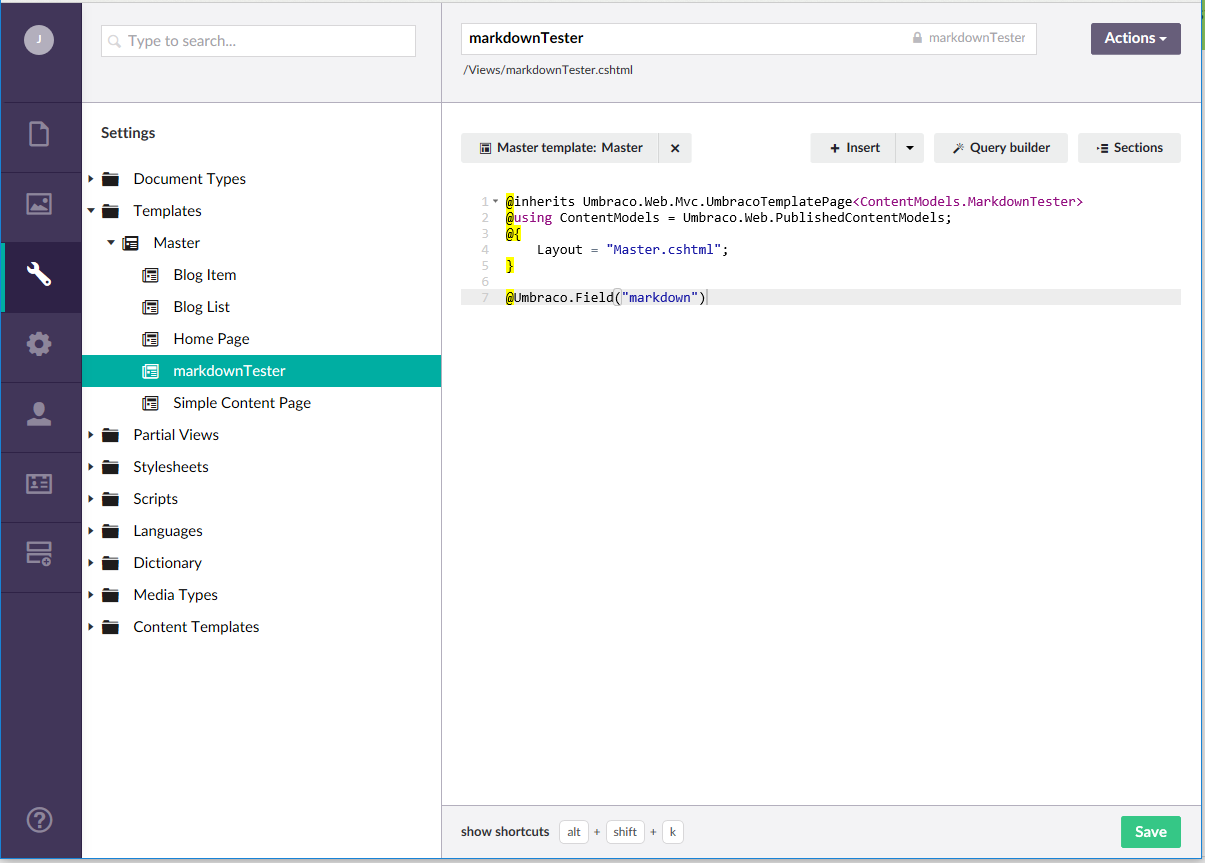Collapse the Templates tree node
This screenshot has width=1205, height=863.
91,211
